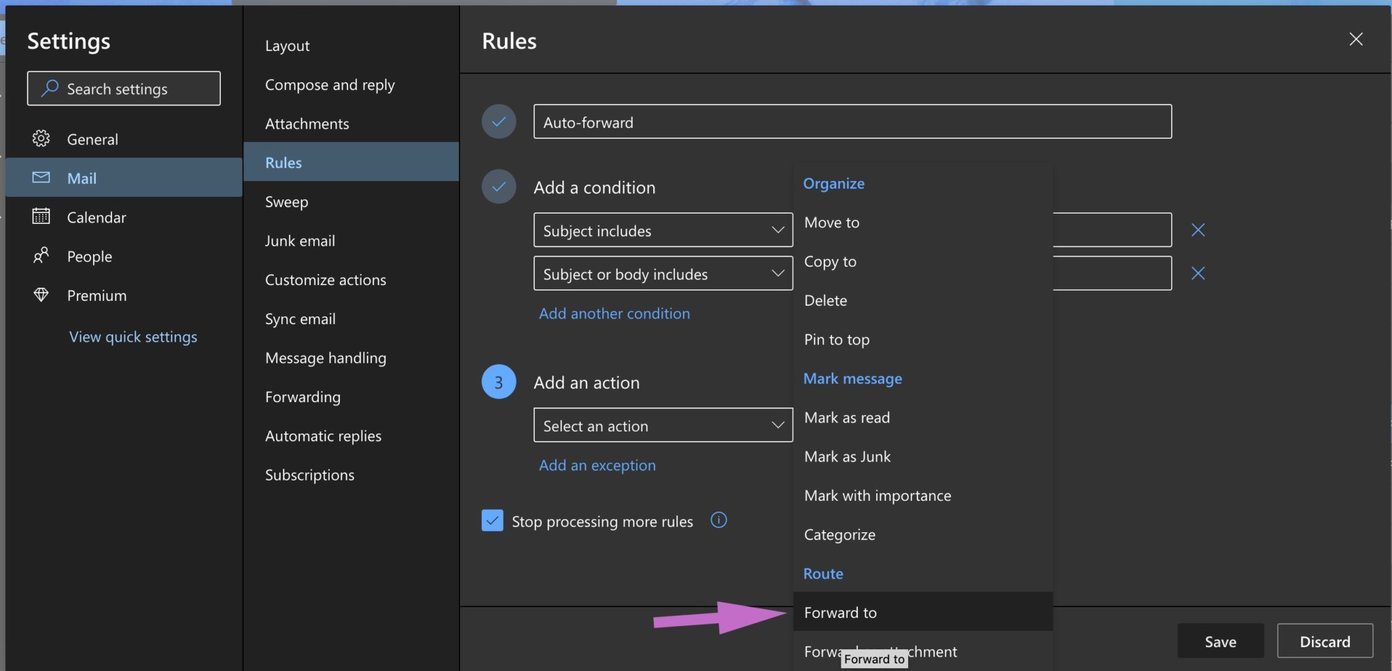The image size is (1392, 671).
Task: Choose Forward to from action menu
Action: coord(923,612)
